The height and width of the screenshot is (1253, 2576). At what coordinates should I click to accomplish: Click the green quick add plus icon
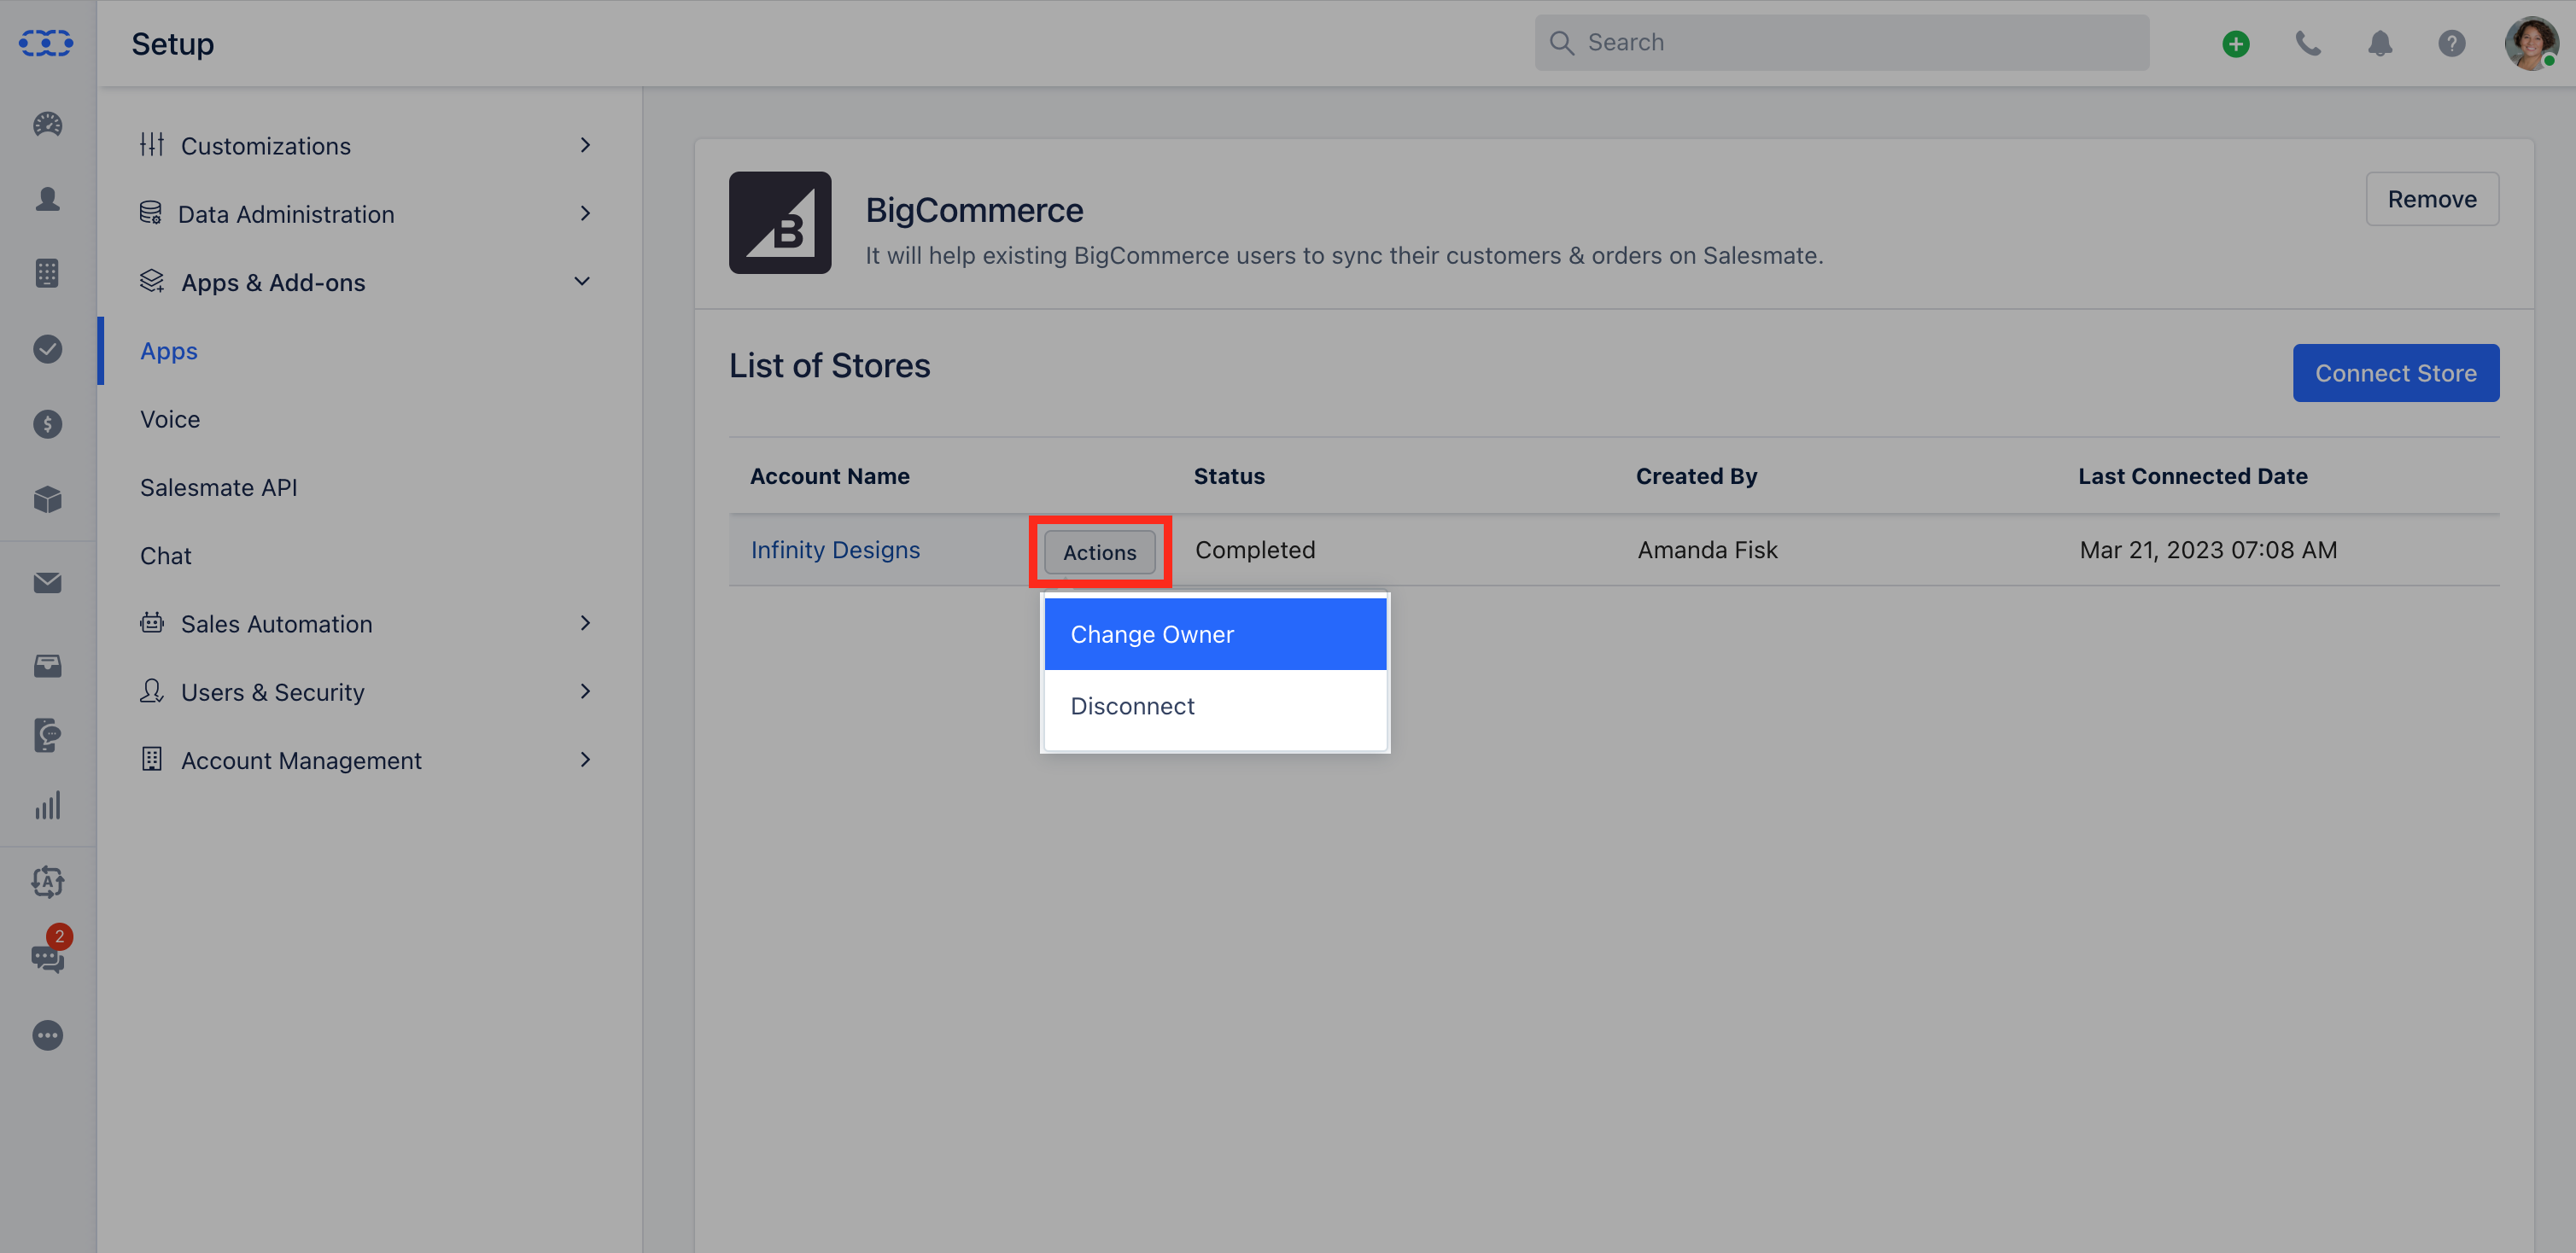pos(2236,43)
